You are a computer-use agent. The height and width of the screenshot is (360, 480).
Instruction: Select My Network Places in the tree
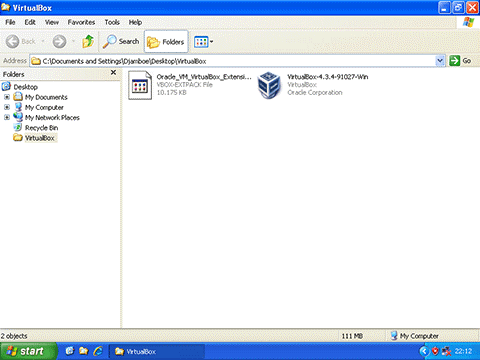click(52, 118)
